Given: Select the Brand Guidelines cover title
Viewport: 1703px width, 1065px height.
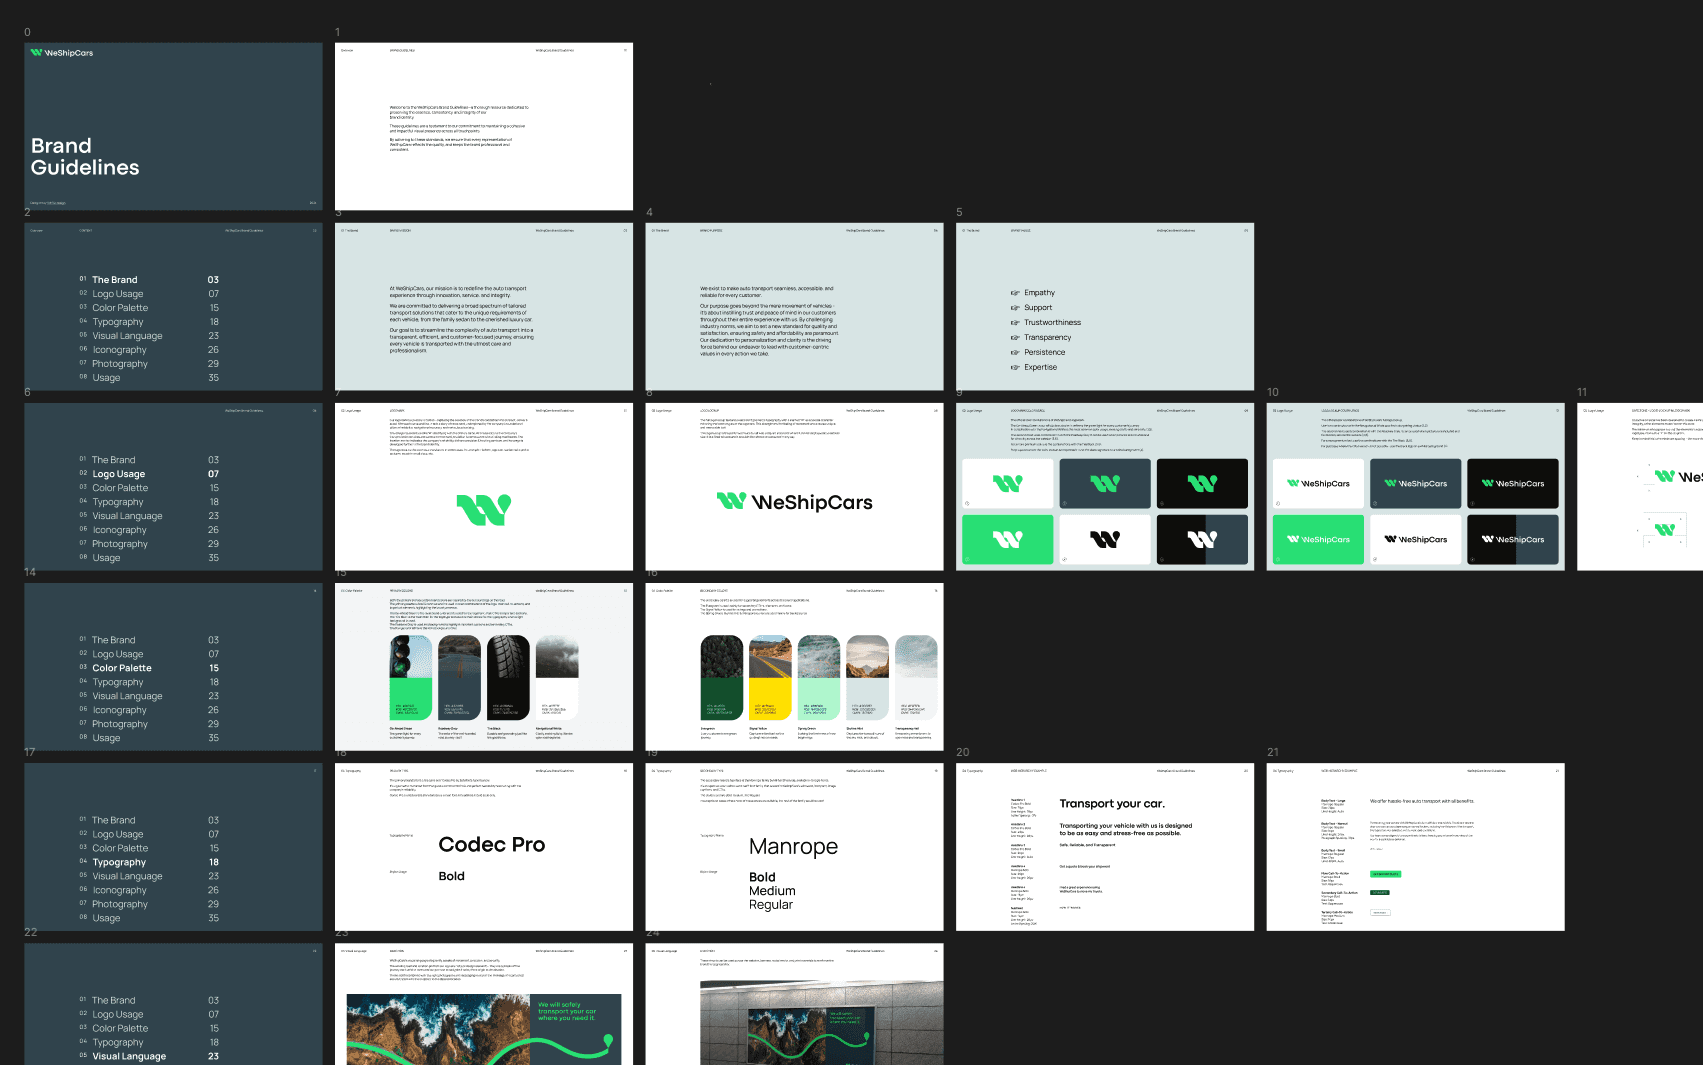Looking at the screenshot, I should click(85, 157).
